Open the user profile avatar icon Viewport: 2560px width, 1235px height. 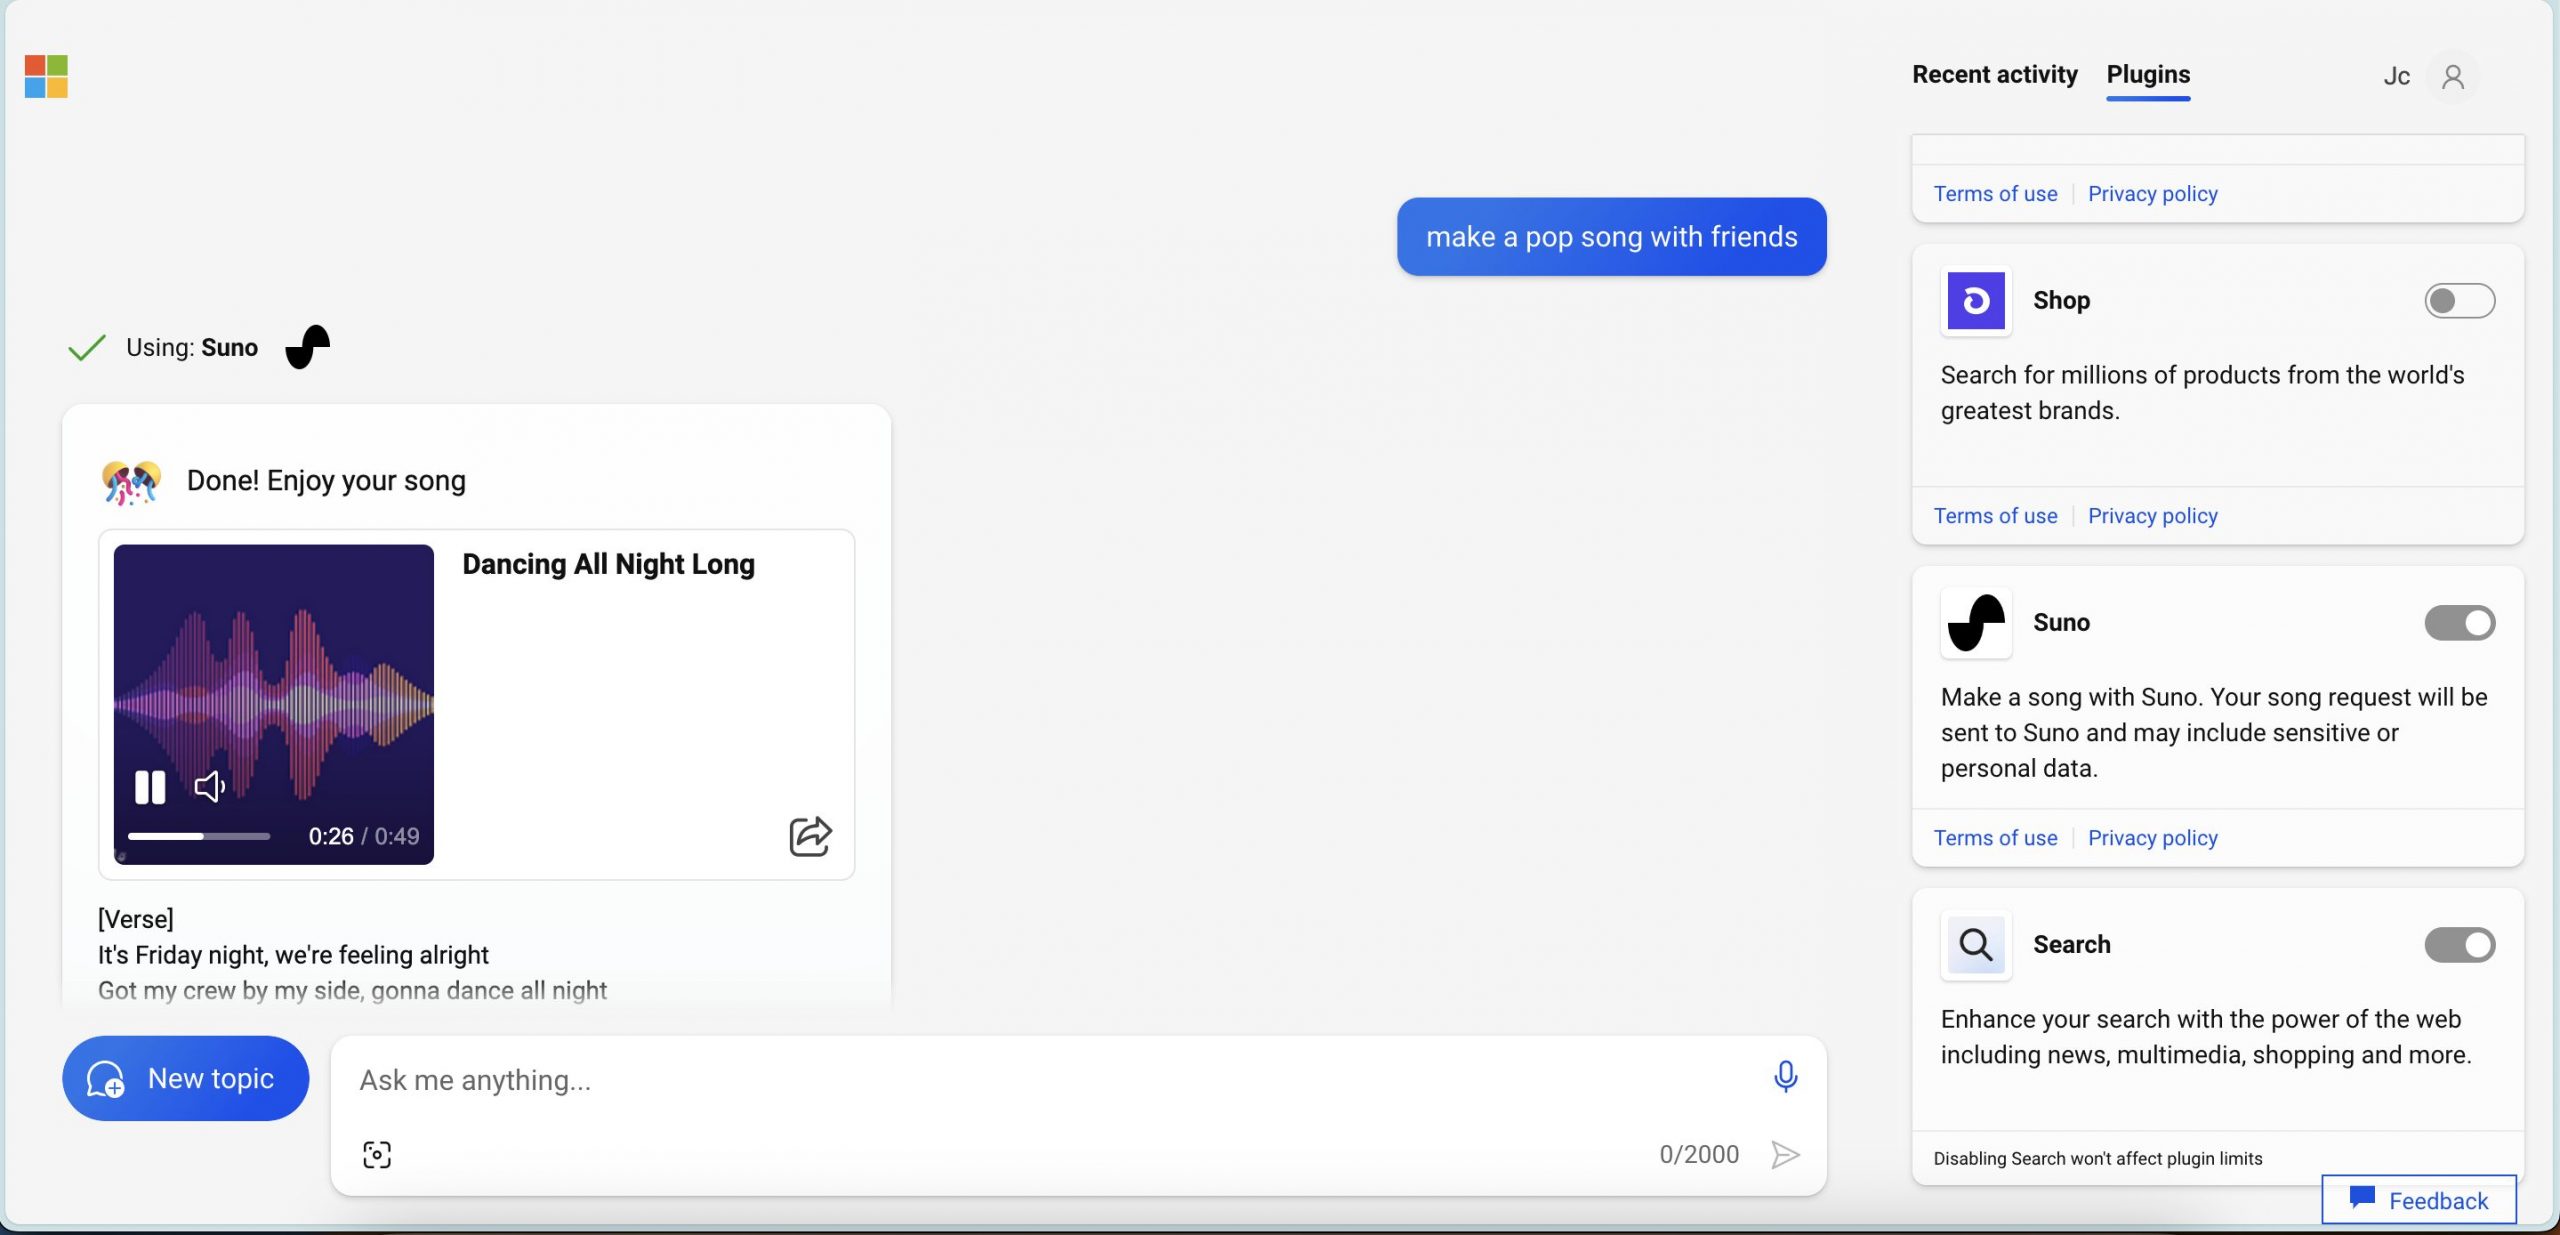(x=2453, y=77)
